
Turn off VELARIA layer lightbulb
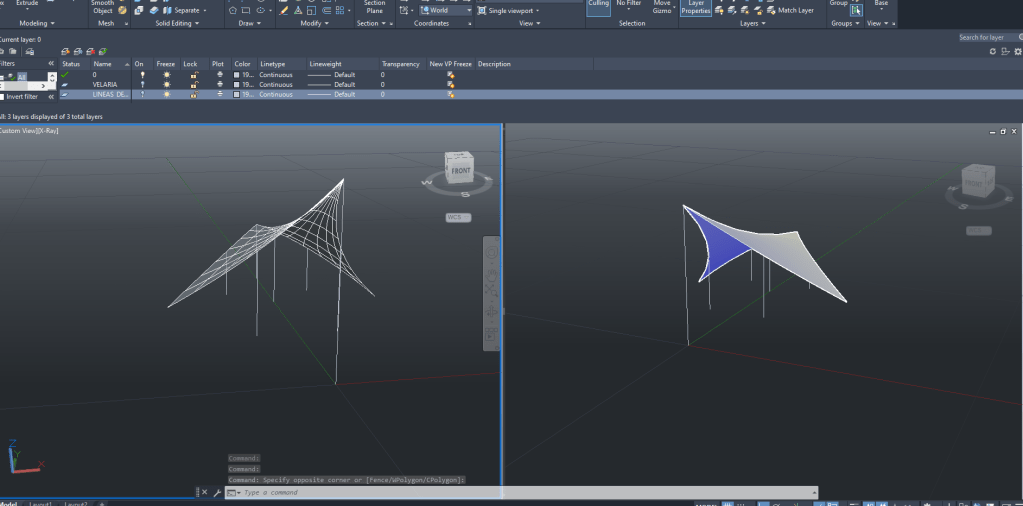[142, 84]
